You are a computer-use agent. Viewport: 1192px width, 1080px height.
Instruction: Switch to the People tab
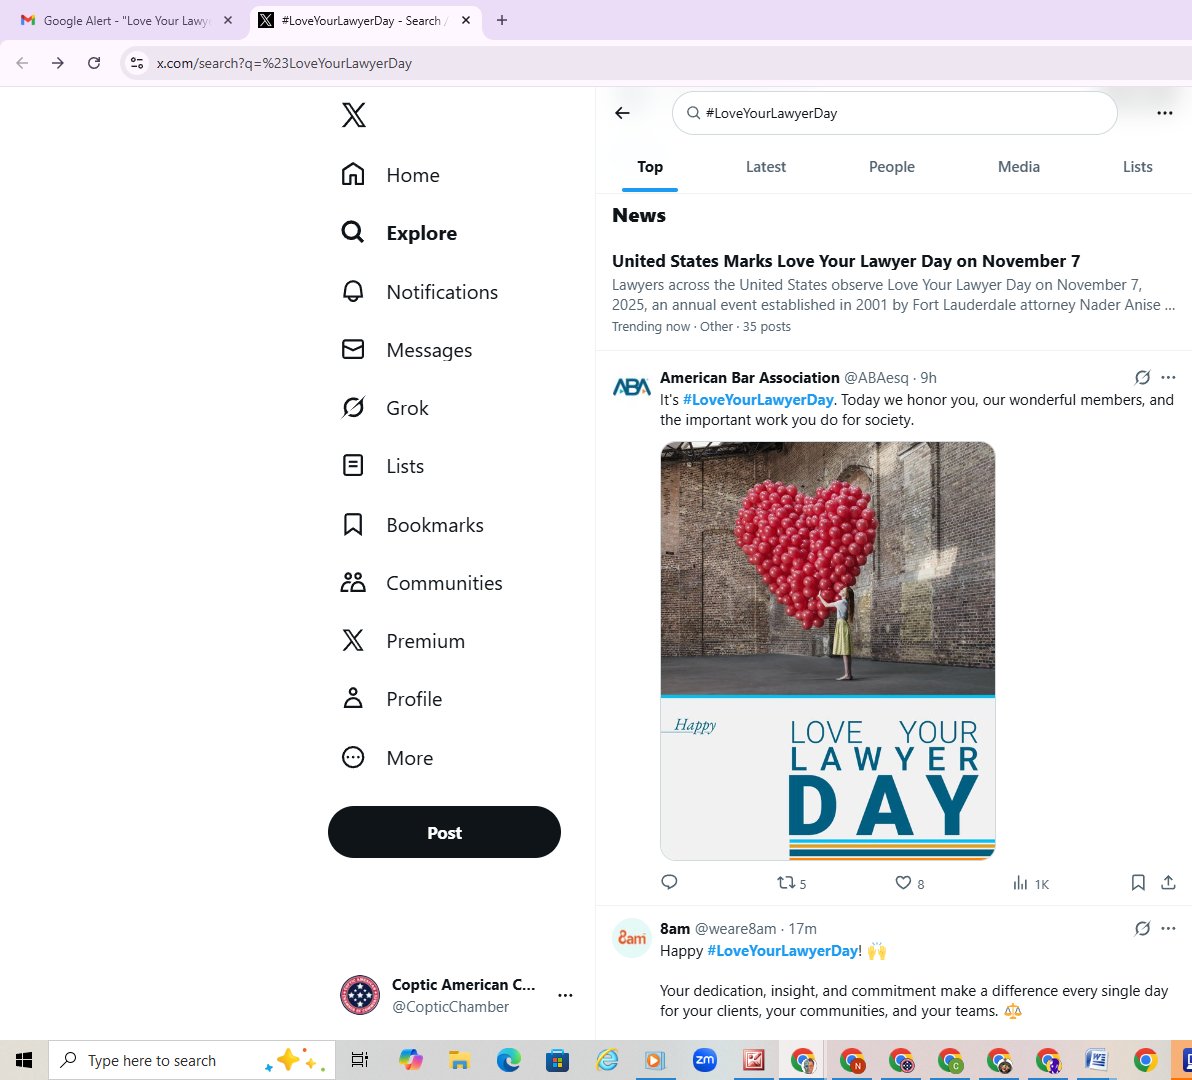tap(892, 166)
